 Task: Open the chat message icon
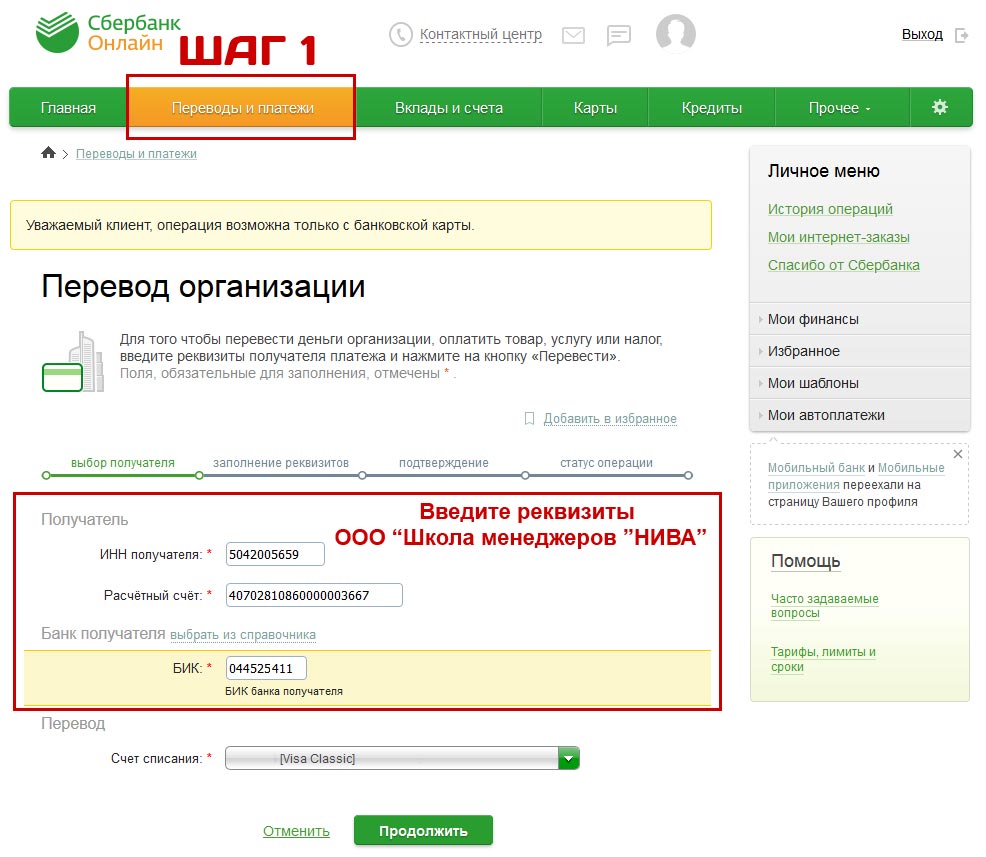click(619, 35)
